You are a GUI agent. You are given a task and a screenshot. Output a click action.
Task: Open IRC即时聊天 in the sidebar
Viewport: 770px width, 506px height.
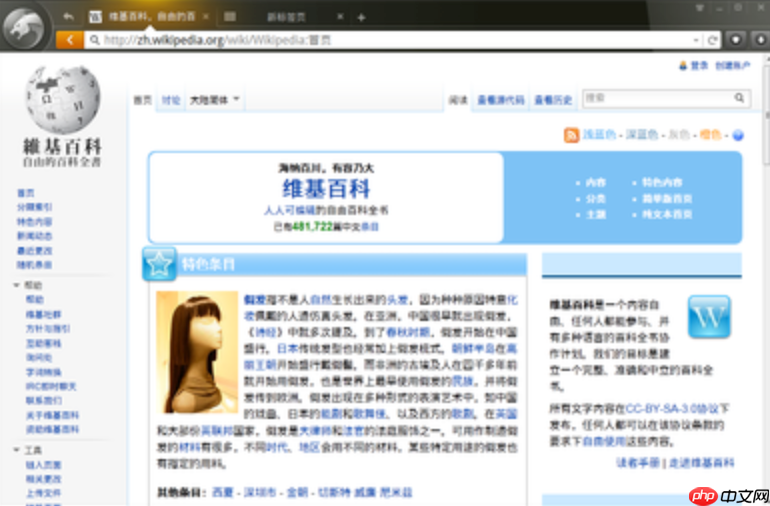51,386
